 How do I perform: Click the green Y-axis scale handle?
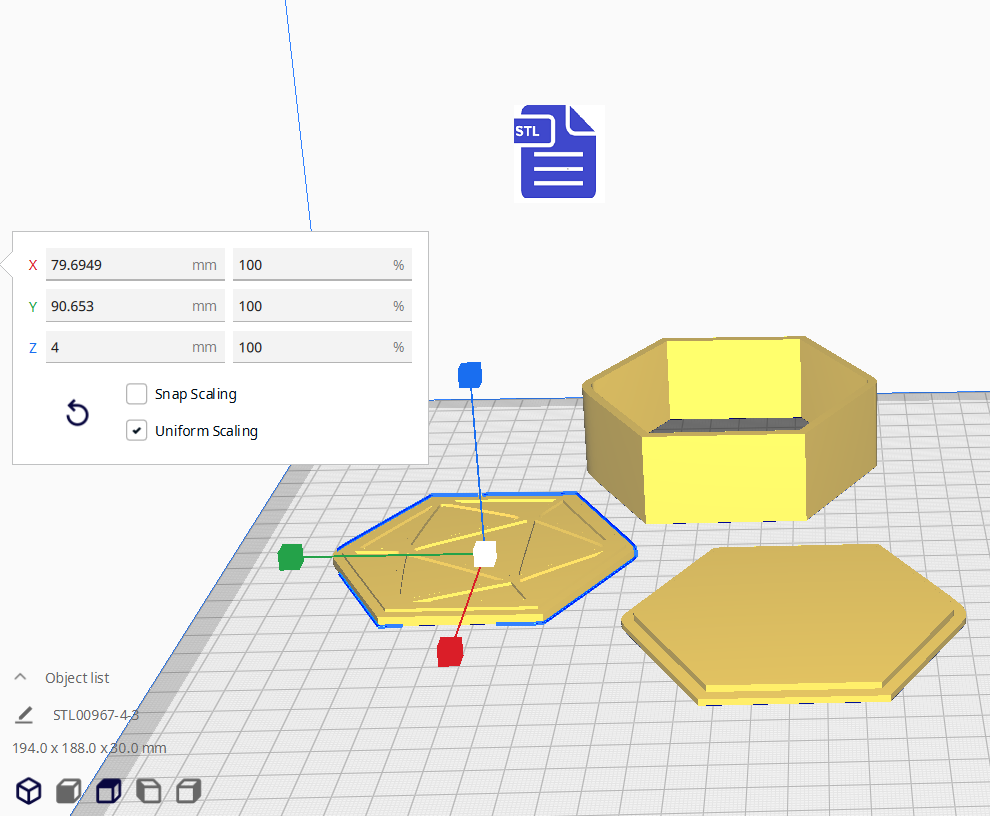(290, 557)
